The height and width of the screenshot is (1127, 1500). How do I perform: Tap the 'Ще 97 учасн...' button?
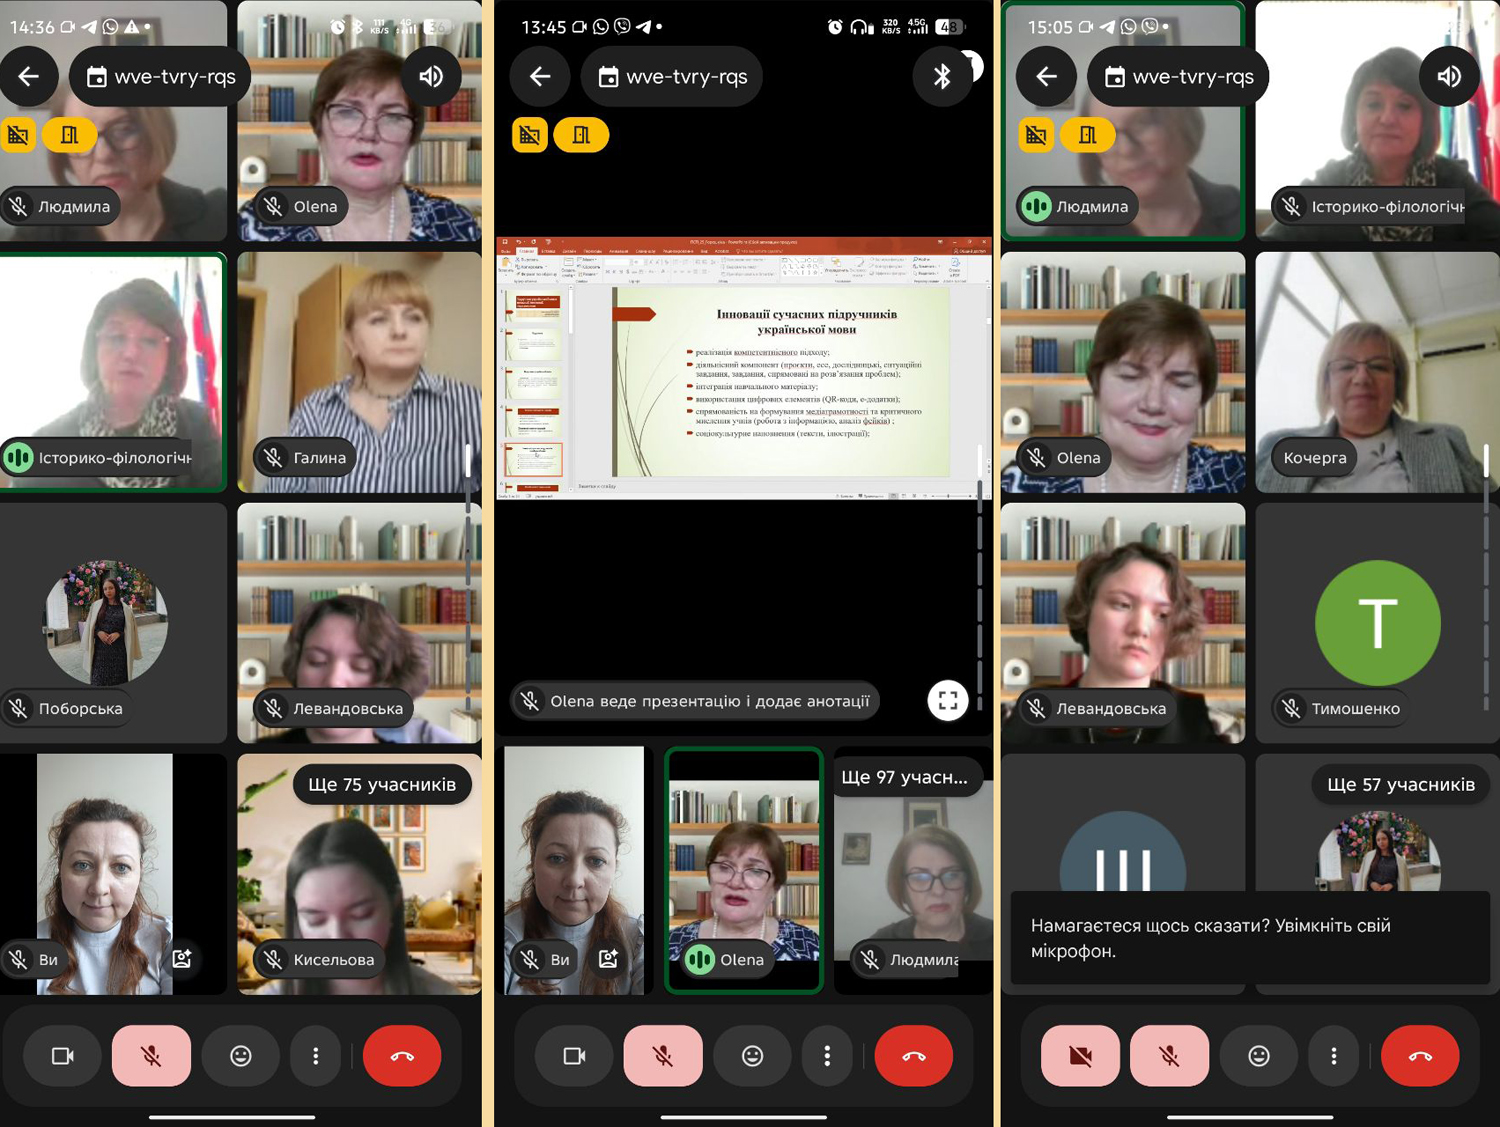click(905, 777)
